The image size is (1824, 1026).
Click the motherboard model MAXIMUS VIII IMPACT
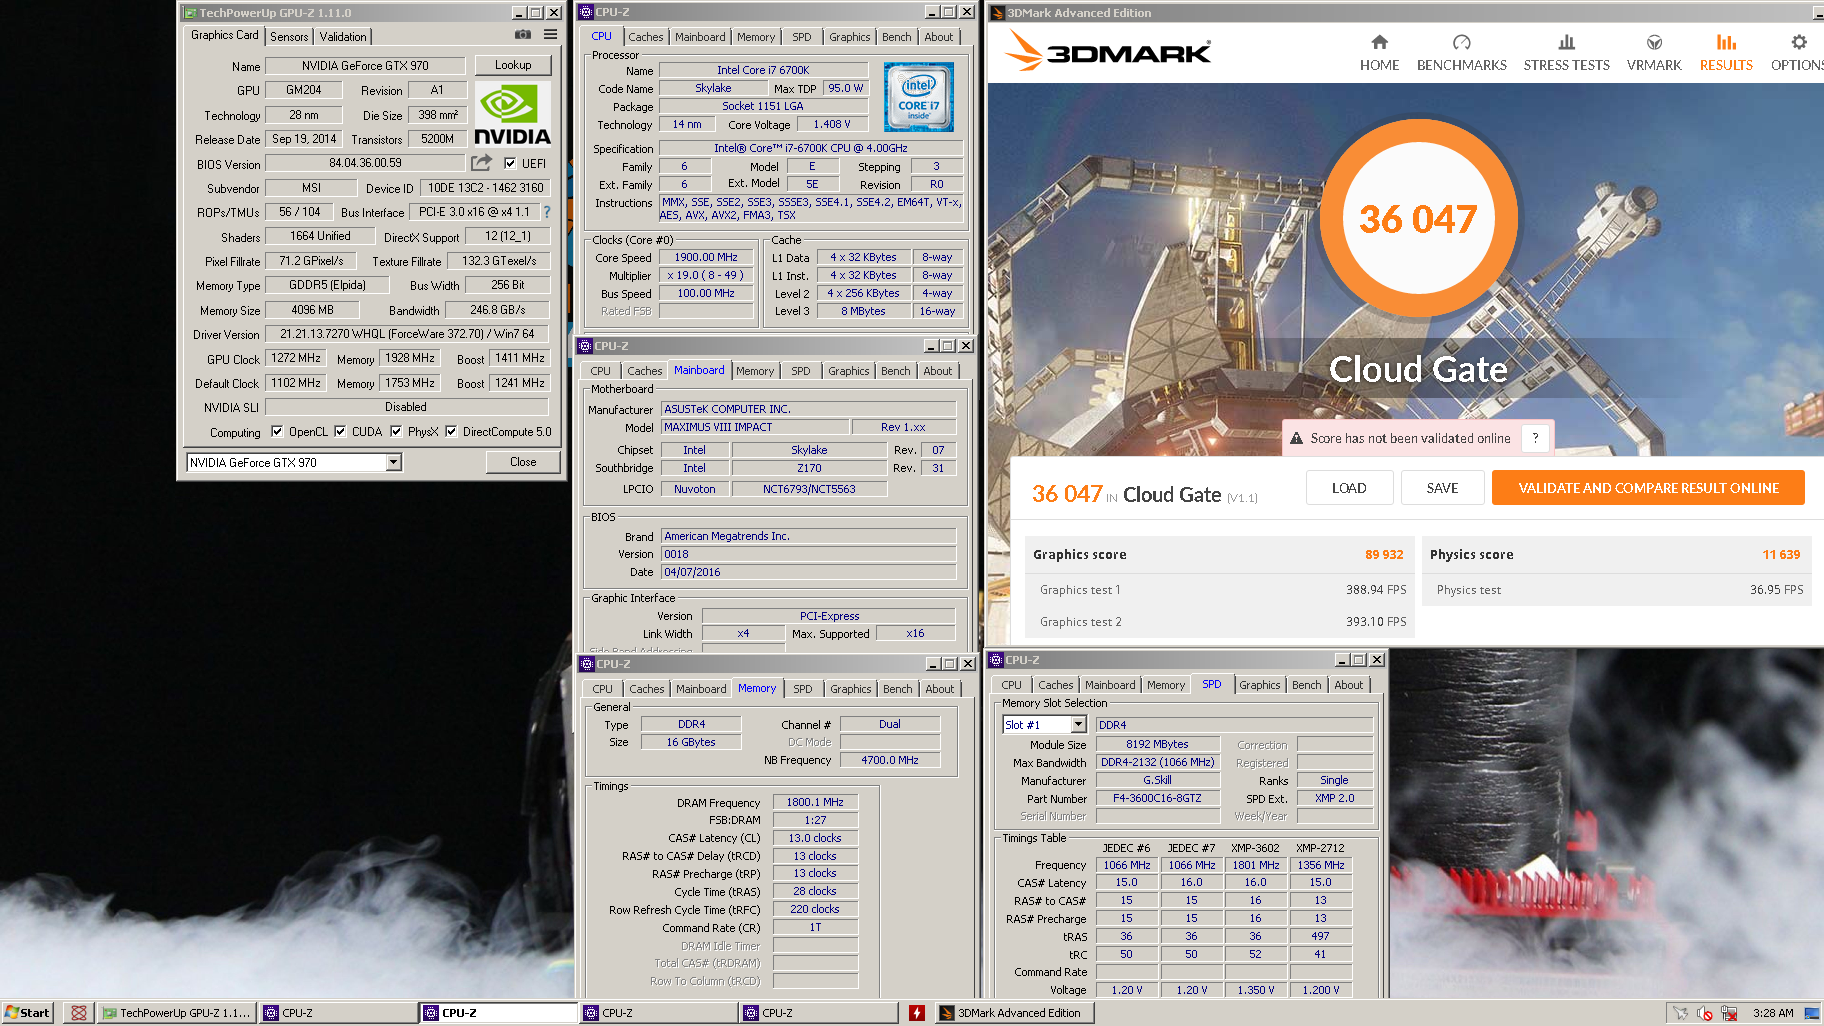[x=755, y=427]
